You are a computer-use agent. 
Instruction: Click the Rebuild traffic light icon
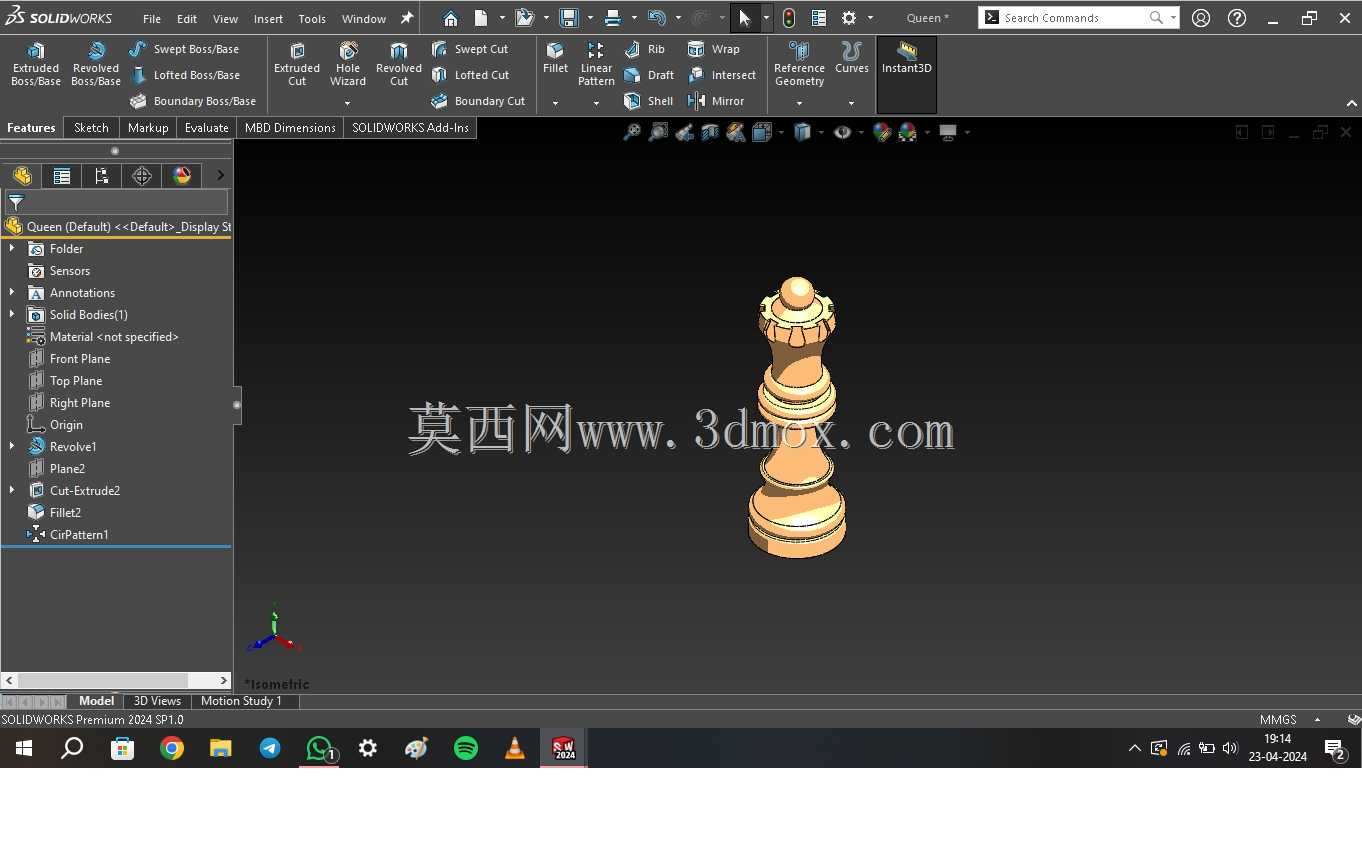789,18
